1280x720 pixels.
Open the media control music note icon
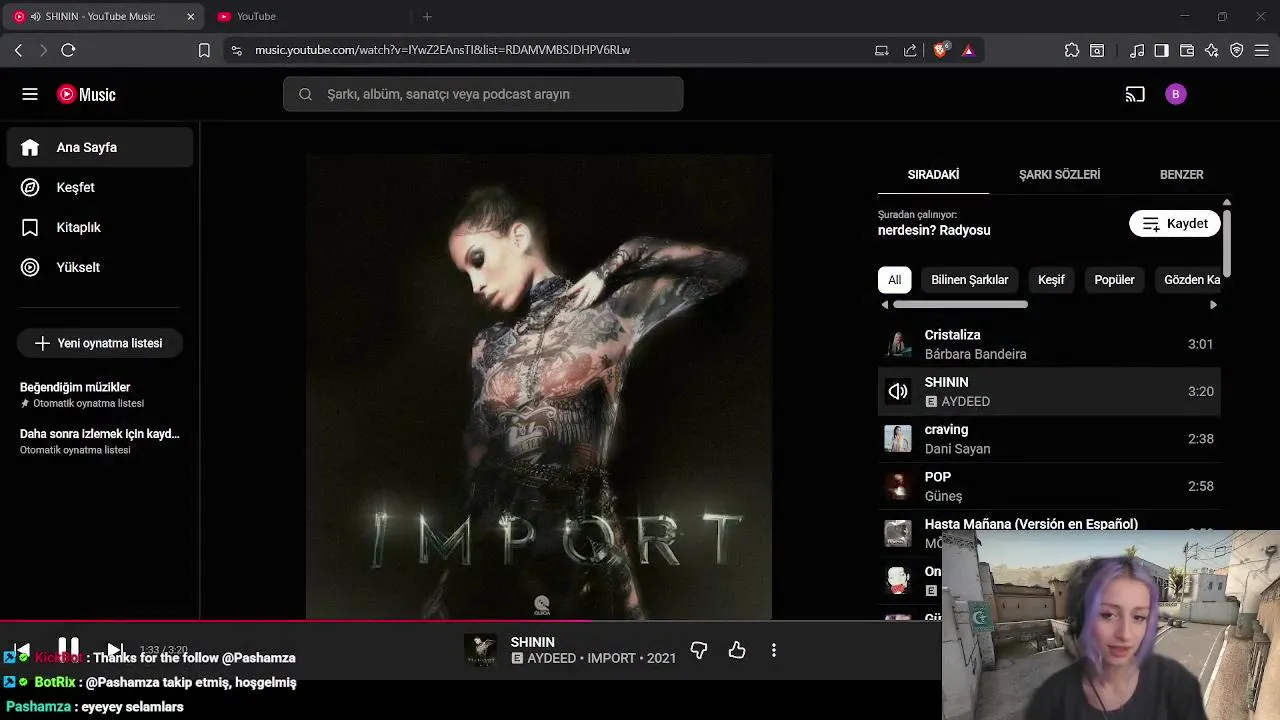(1137, 50)
